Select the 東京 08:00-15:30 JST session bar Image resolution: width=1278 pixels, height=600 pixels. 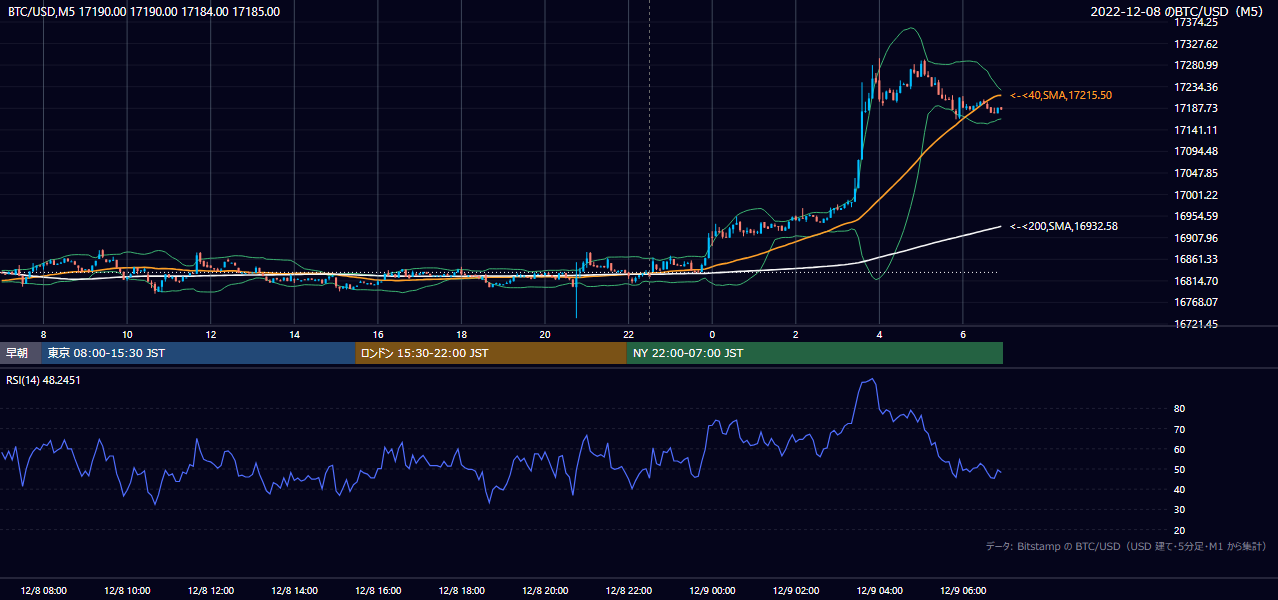pos(198,353)
